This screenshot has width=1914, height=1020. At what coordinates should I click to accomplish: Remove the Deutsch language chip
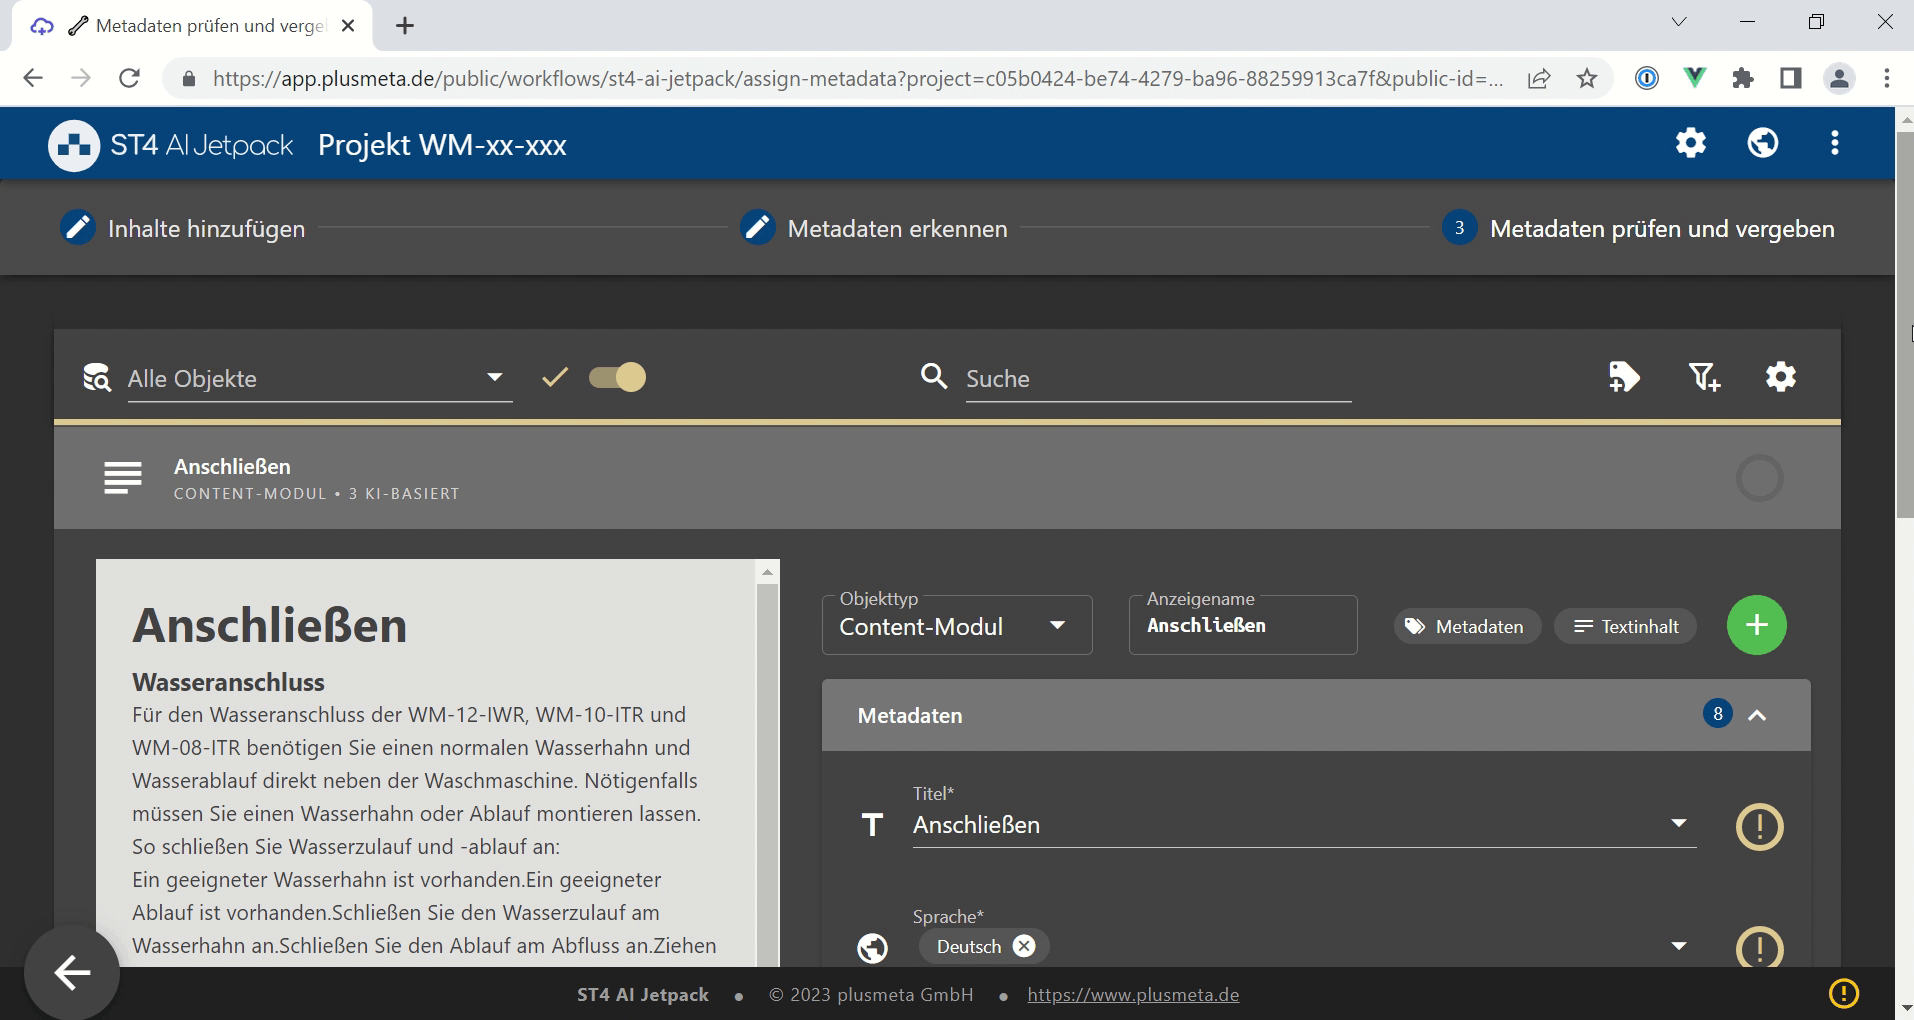click(x=1024, y=946)
